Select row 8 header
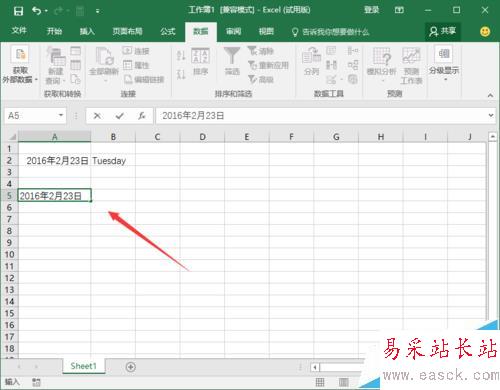The height and width of the screenshot is (390, 500). (x=9, y=231)
